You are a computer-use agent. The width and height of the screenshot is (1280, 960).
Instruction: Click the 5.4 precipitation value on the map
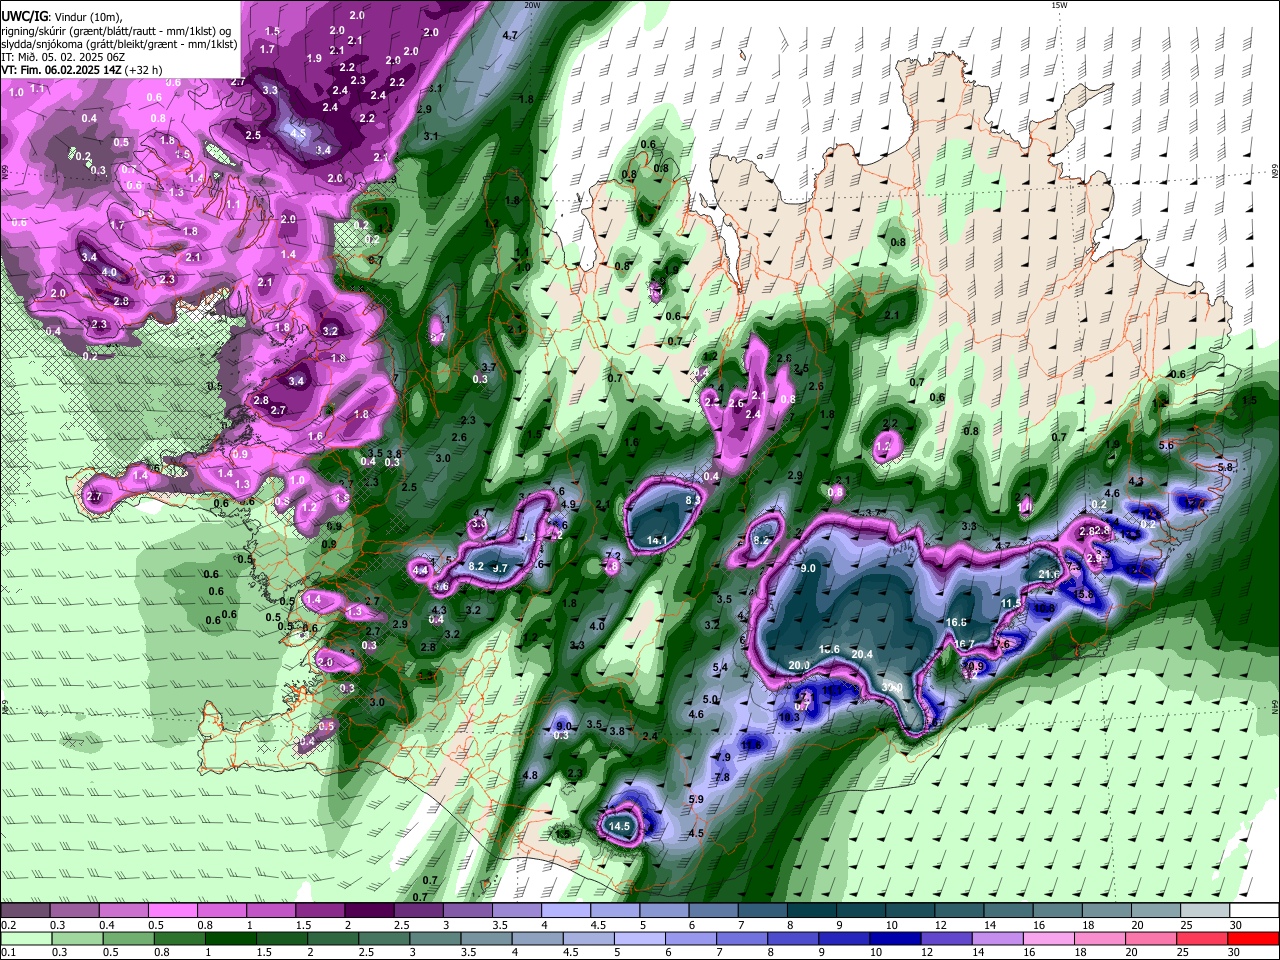[x=720, y=668]
